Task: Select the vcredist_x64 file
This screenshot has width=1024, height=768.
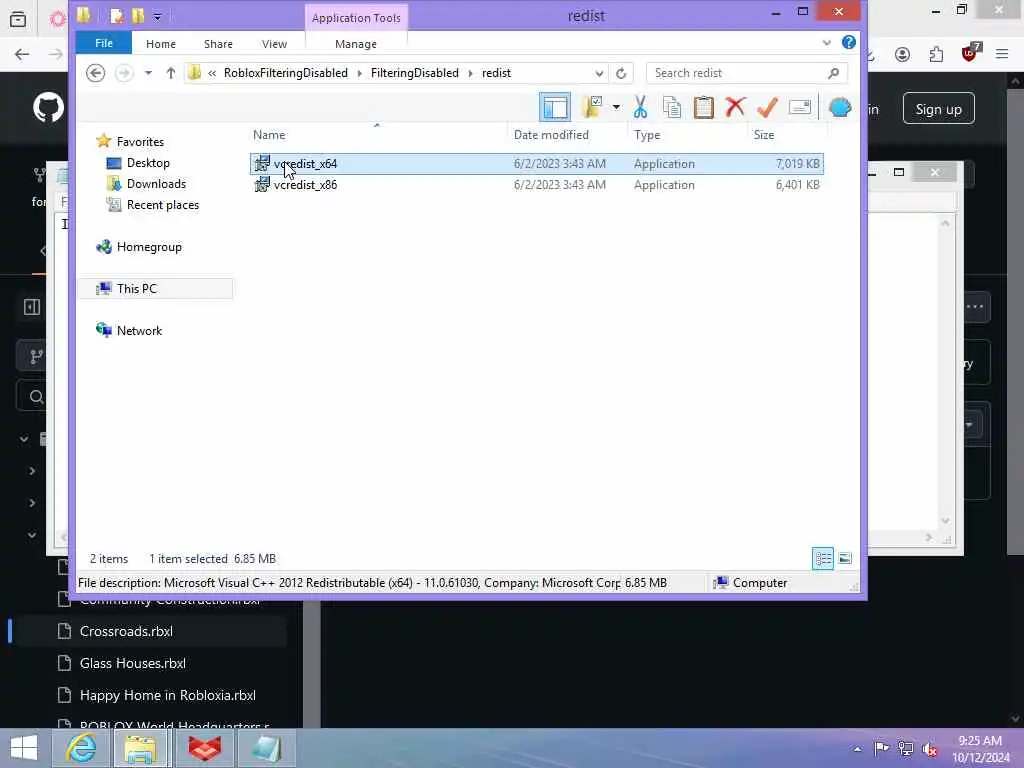Action: (x=537, y=164)
